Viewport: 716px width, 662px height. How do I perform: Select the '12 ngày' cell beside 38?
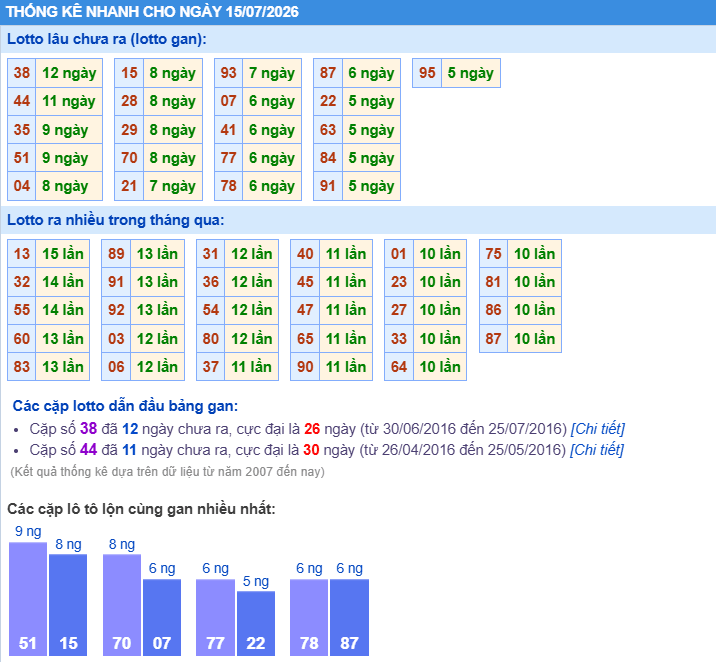click(69, 73)
